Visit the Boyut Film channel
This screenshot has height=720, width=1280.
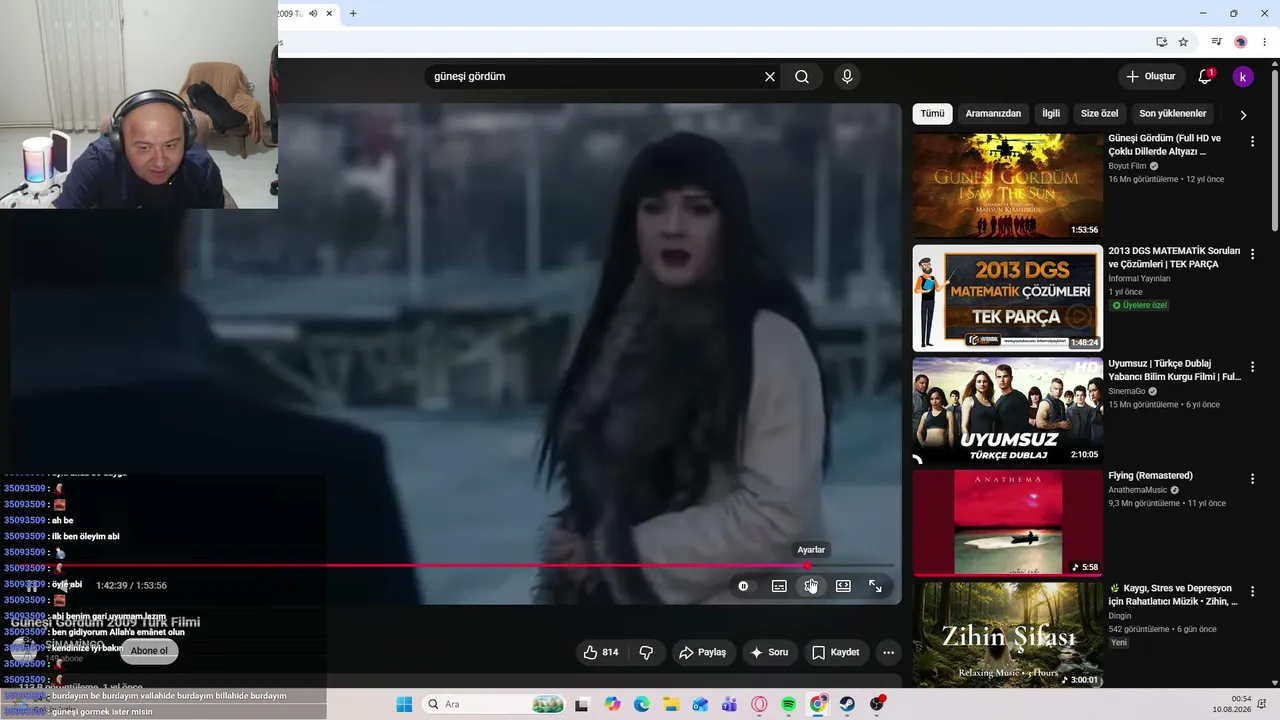(x=1127, y=166)
